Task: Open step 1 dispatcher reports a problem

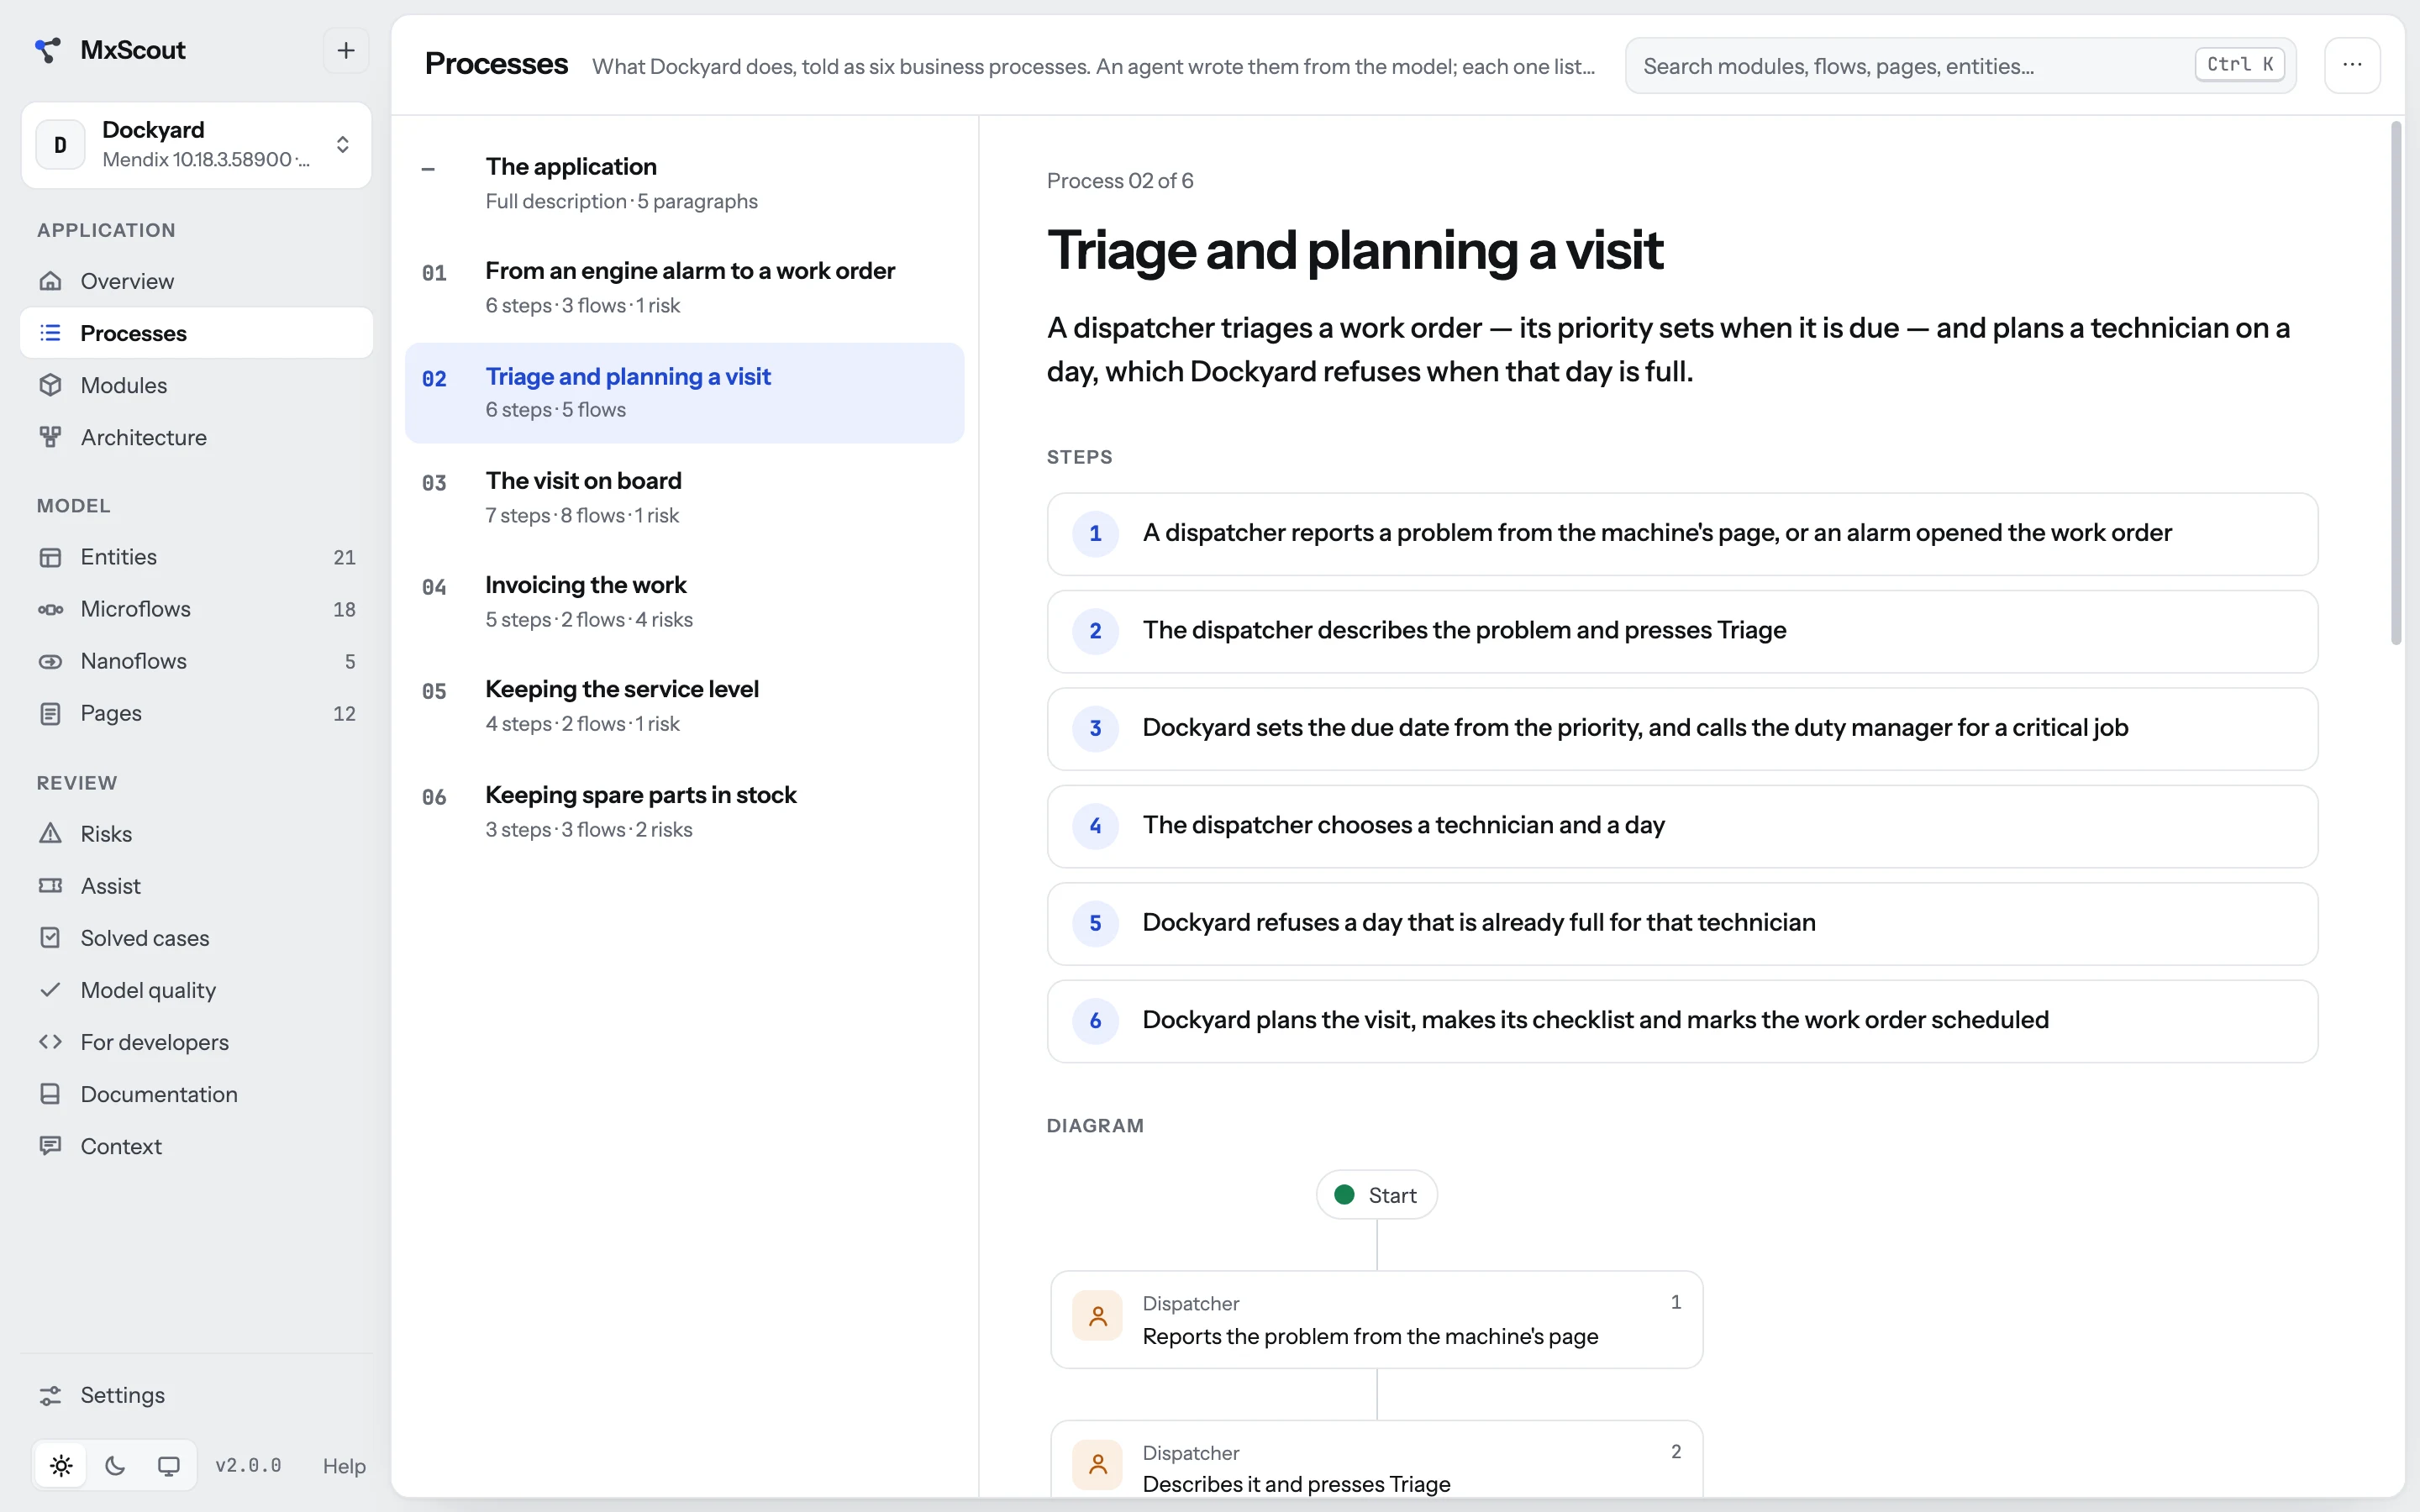Action: coord(1682,534)
